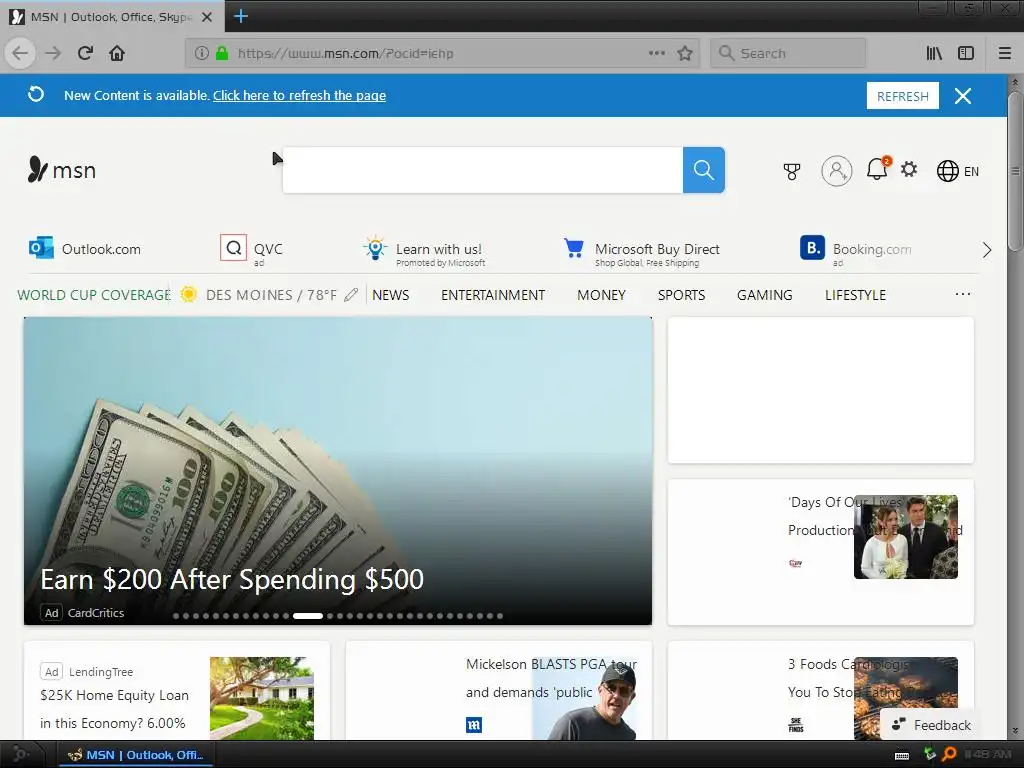Open the Booking.com shortcut

pos(856,251)
